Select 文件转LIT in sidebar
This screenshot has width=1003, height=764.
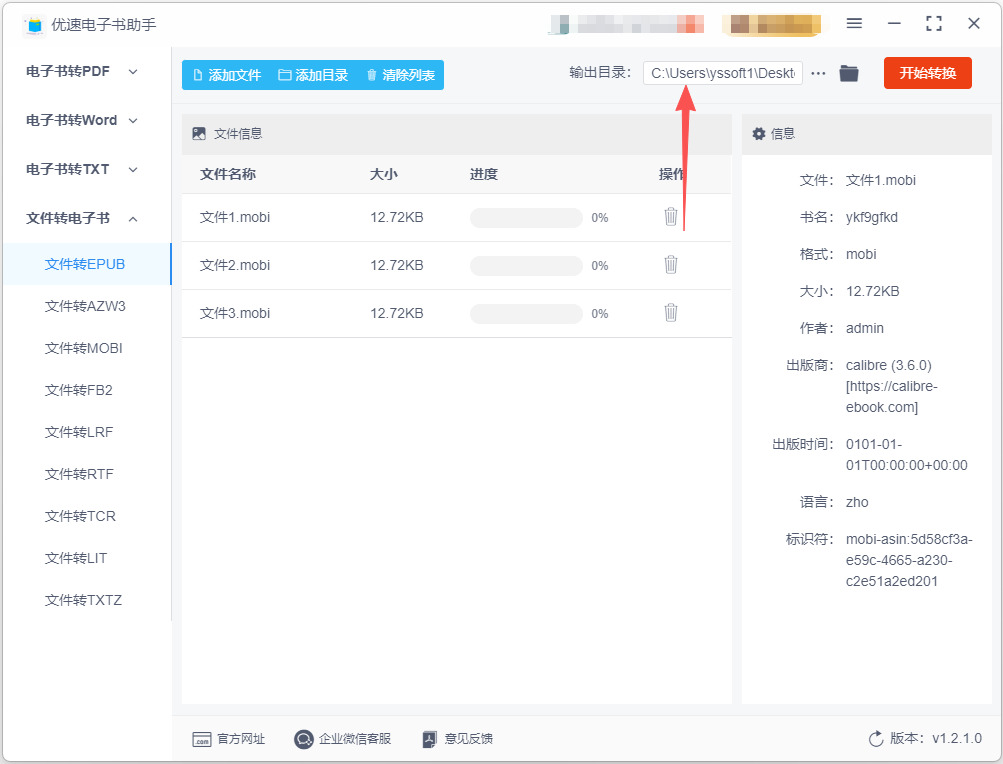click(x=76, y=558)
